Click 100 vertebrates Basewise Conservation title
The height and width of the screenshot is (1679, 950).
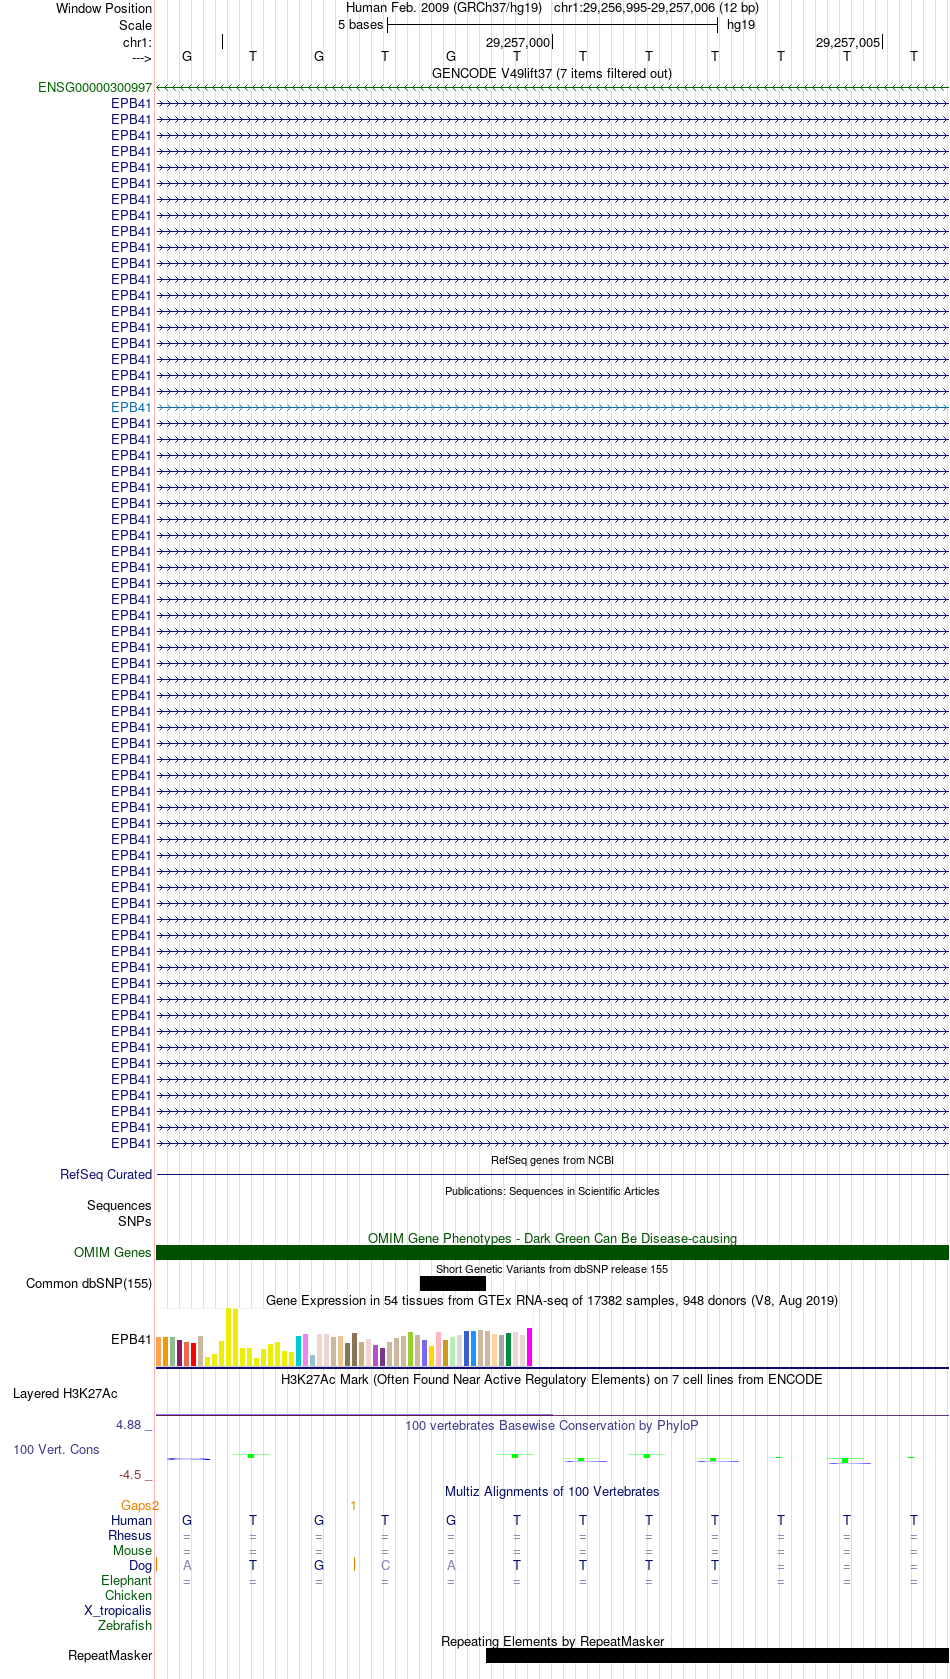(552, 1425)
